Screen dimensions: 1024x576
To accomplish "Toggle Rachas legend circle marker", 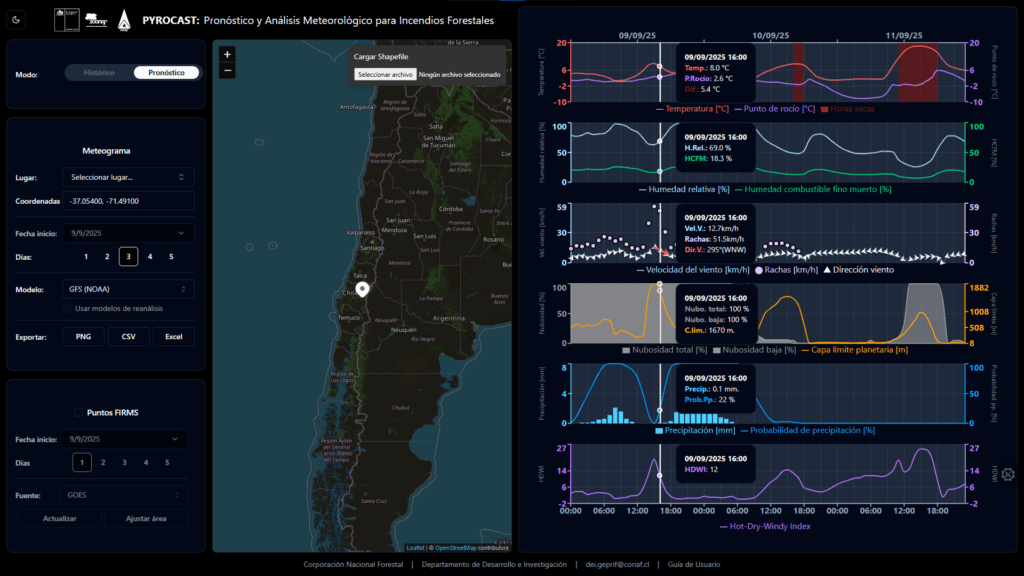I will (759, 269).
